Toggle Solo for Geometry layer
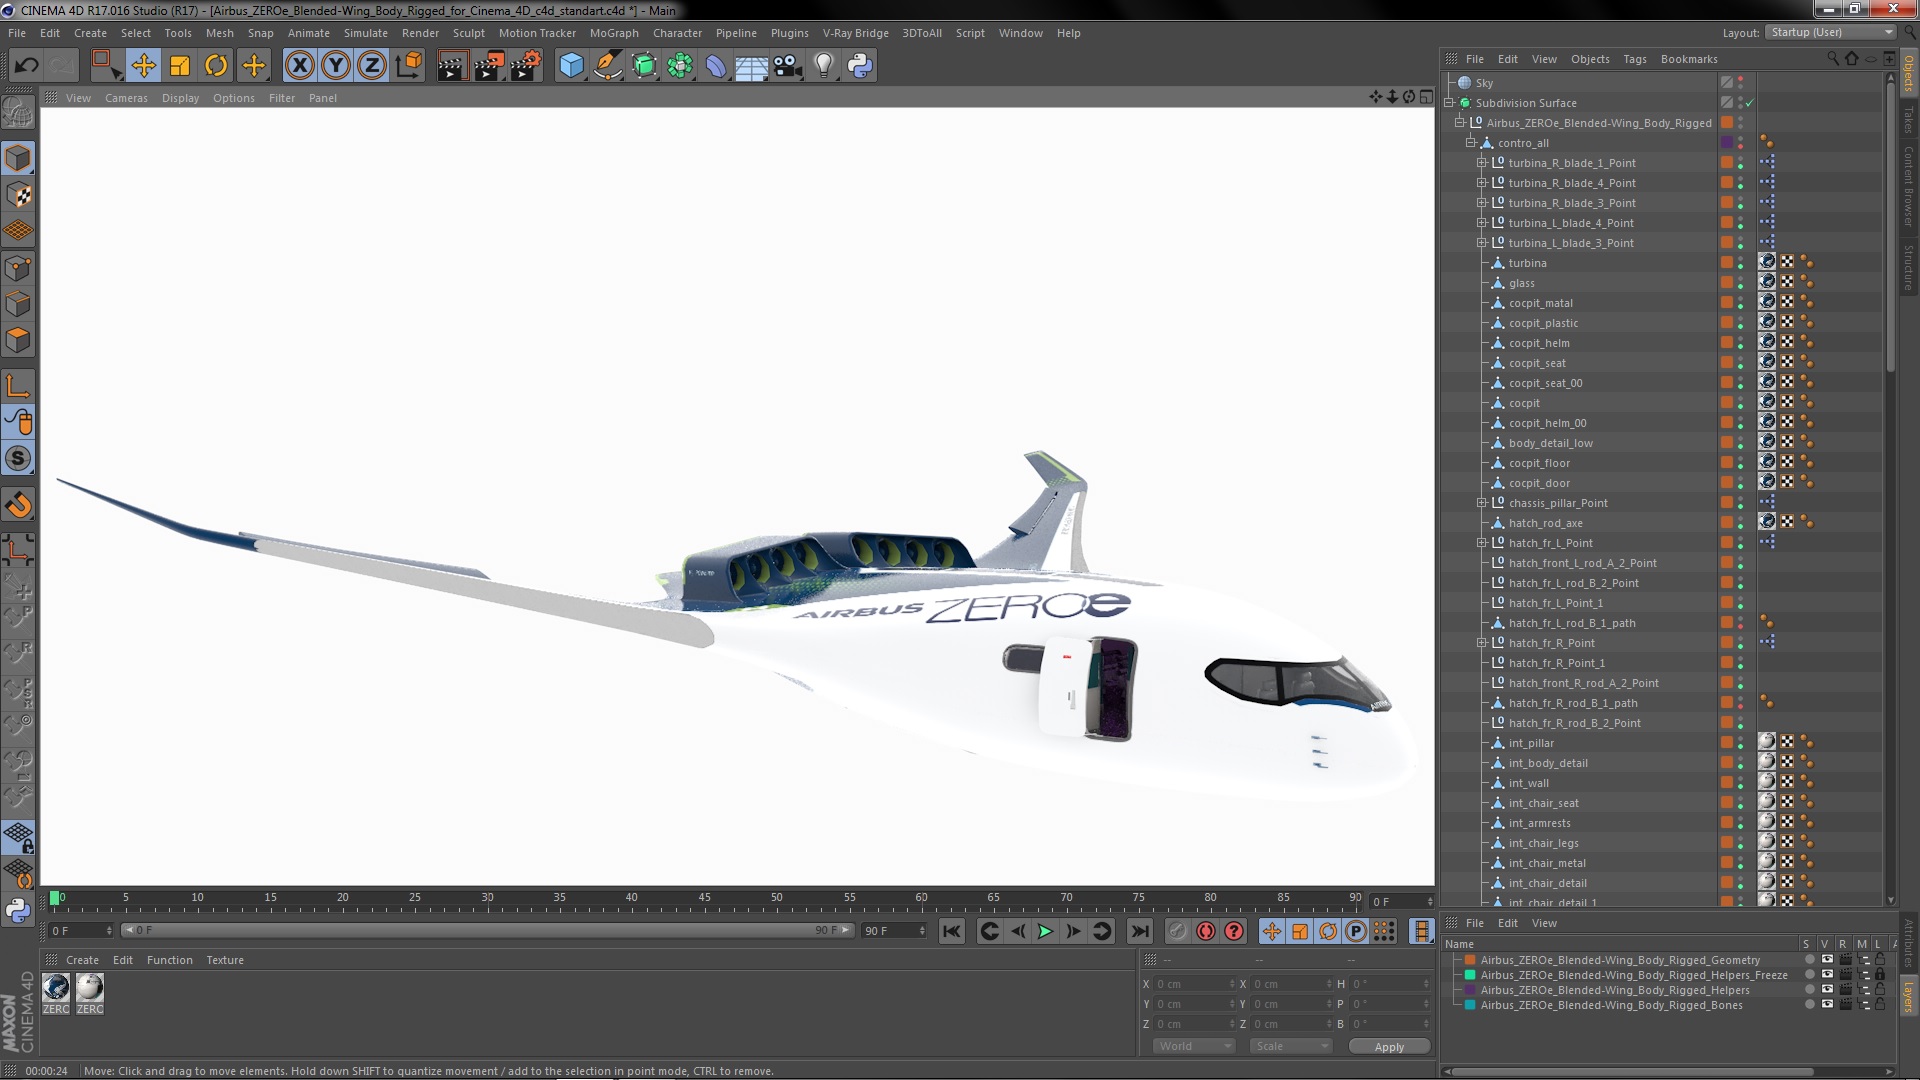Viewport: 1920px width, 1080px height. [x=1808, y=960]
